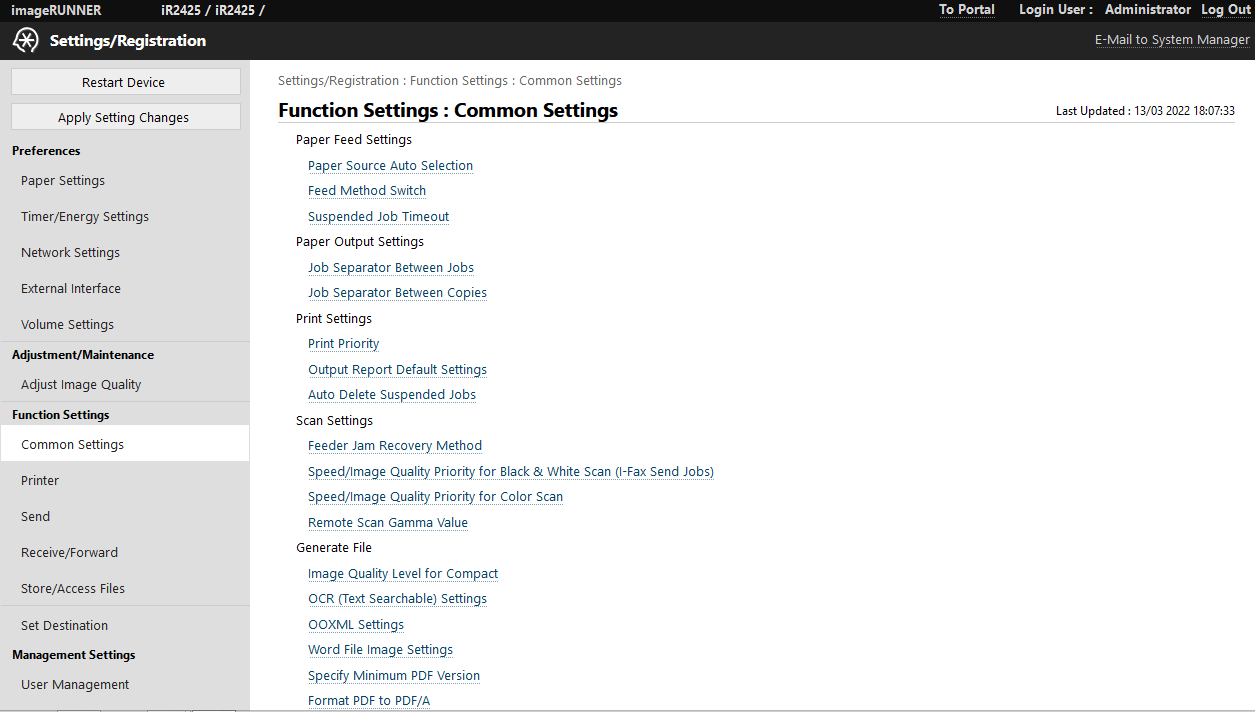Select Timer/Energy Settings from the sidebar
This screenshot has width=1255, height=712.
(85, 217)
